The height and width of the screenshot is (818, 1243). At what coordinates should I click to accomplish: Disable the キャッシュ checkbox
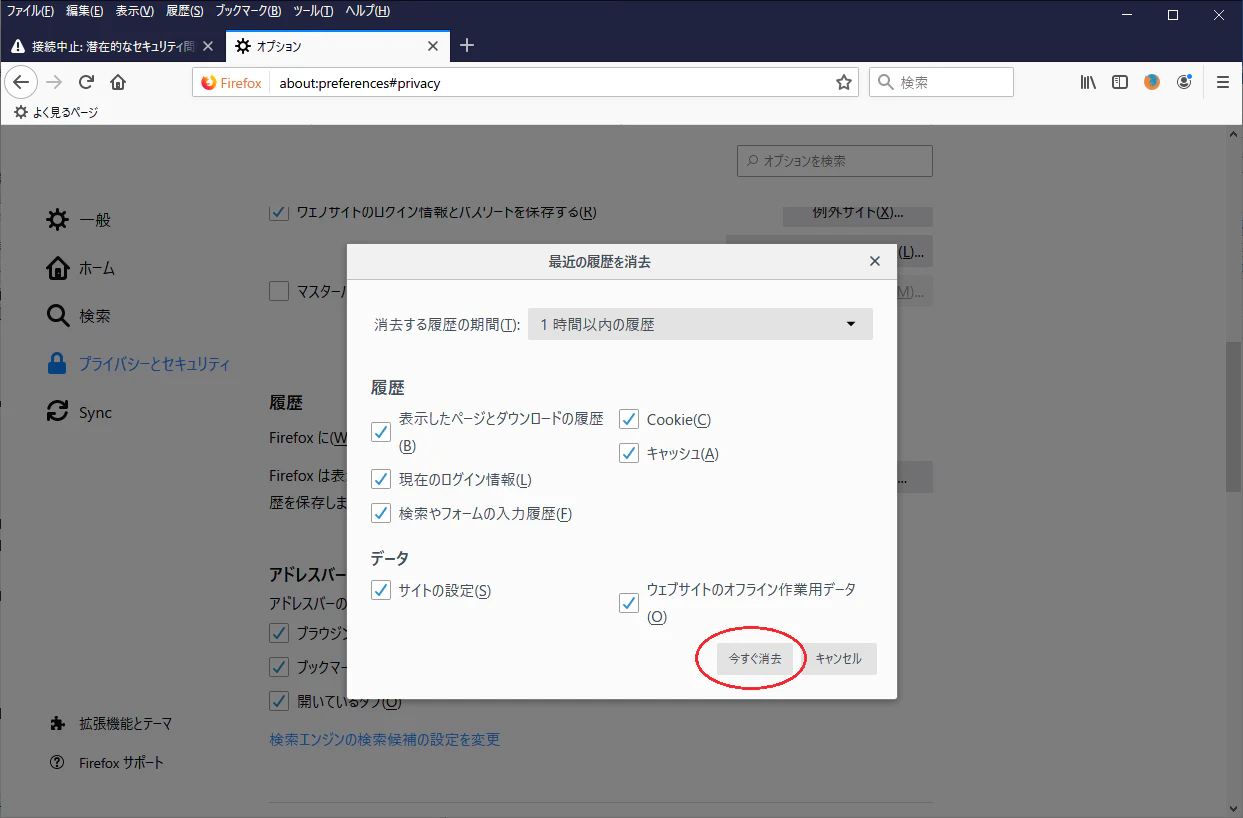click(628, 453)
